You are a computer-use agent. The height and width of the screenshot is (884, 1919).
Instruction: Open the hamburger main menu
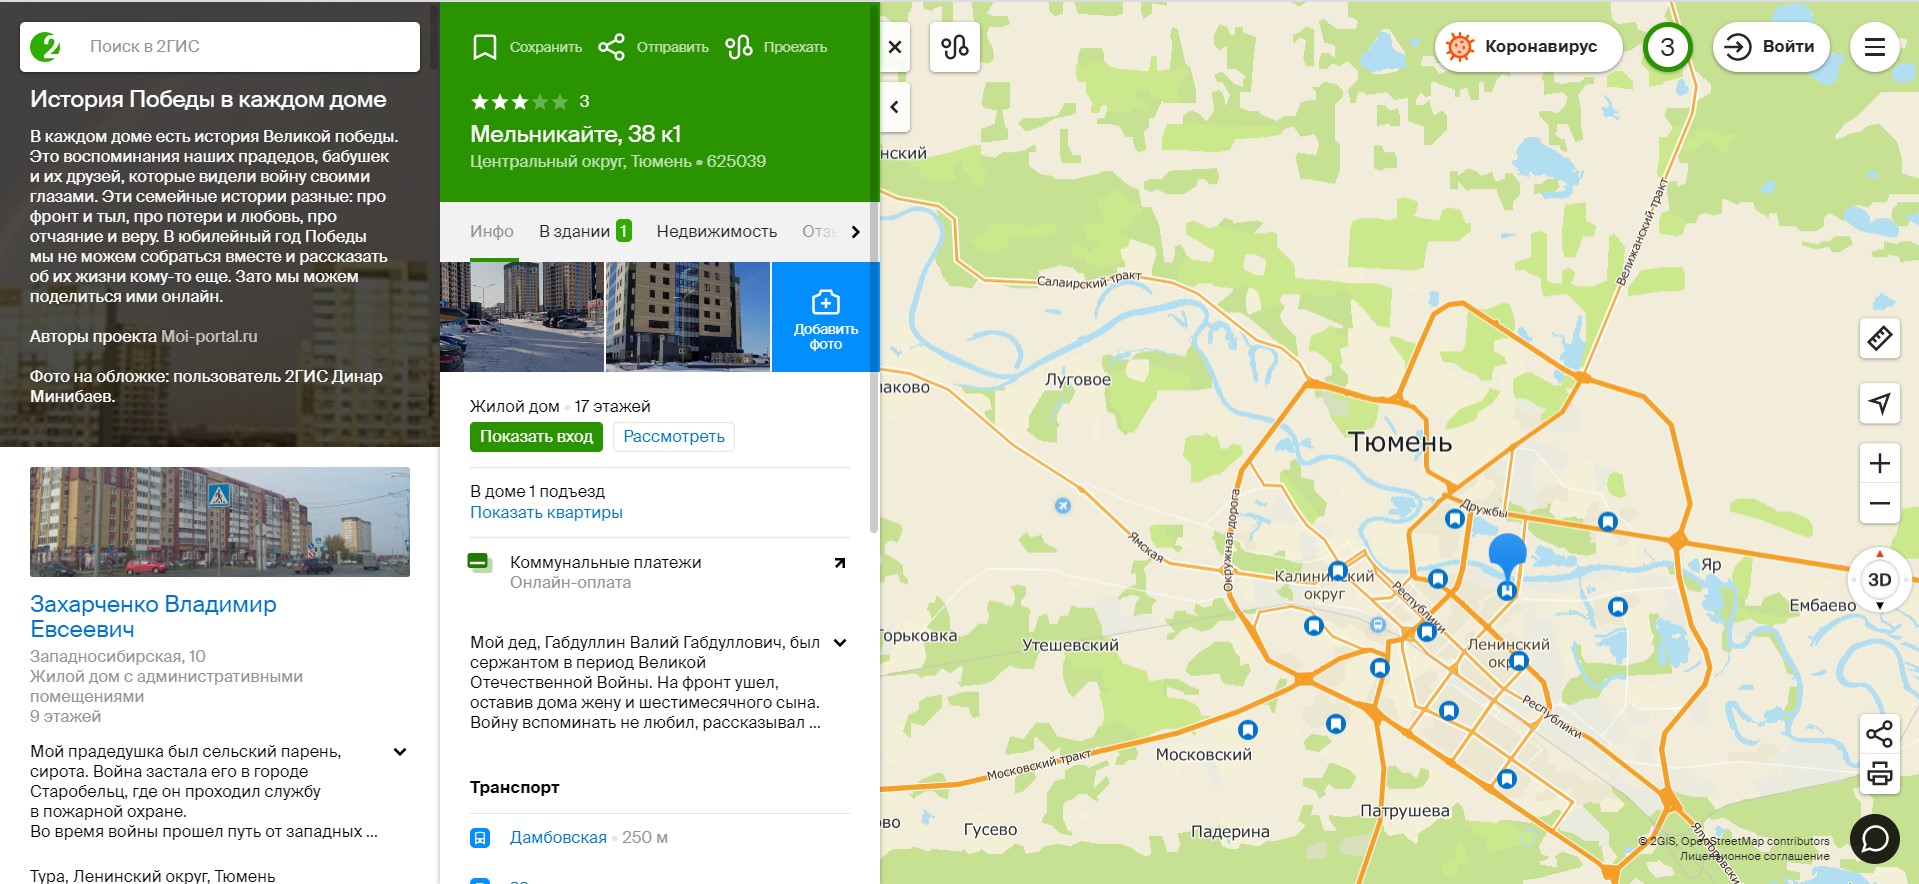coord(1874,47)
